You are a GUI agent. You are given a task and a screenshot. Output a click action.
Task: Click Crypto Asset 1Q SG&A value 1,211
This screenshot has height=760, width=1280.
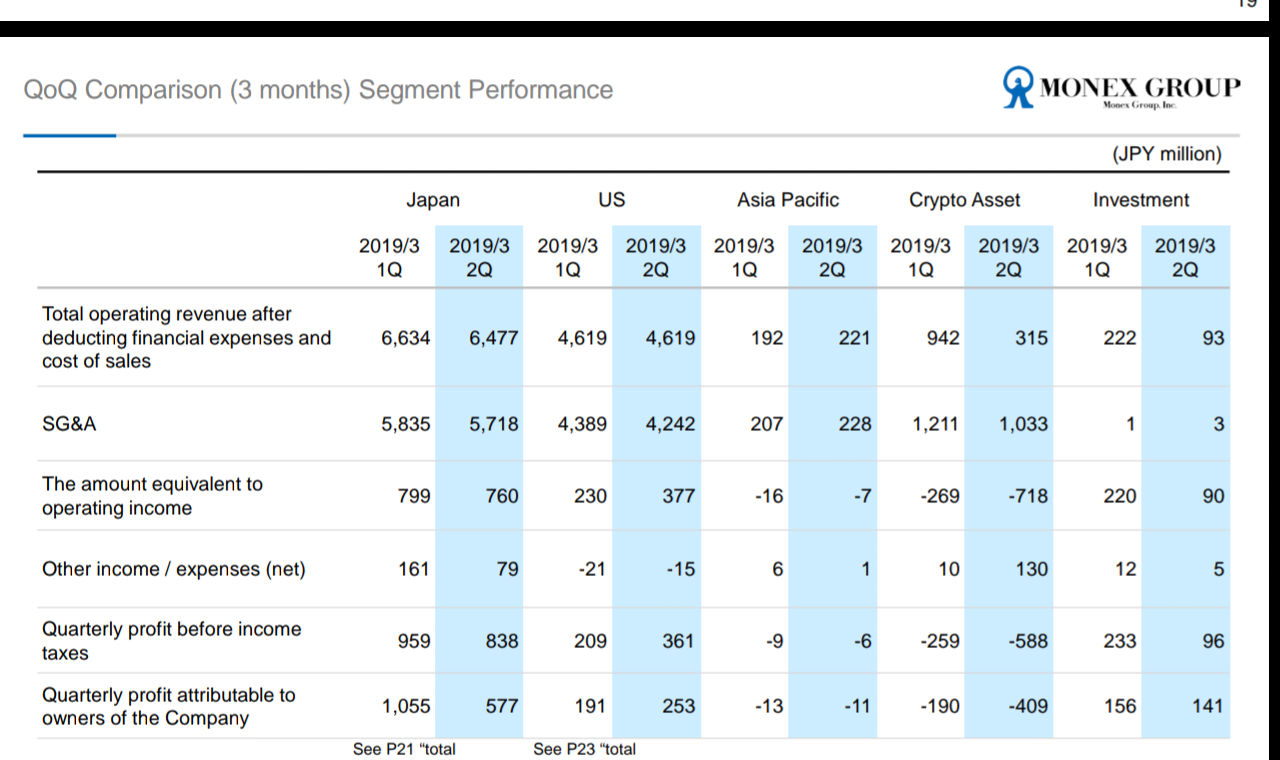point(935,424)
